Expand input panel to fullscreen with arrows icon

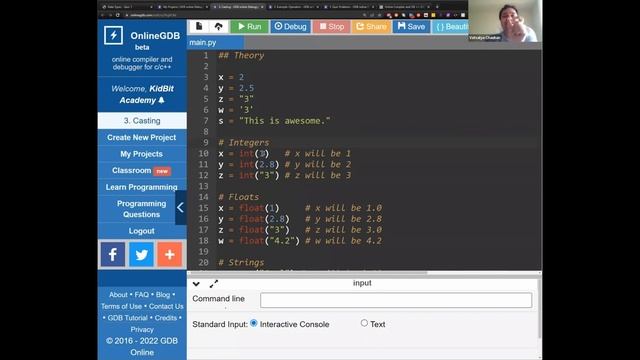click(214, 284)
